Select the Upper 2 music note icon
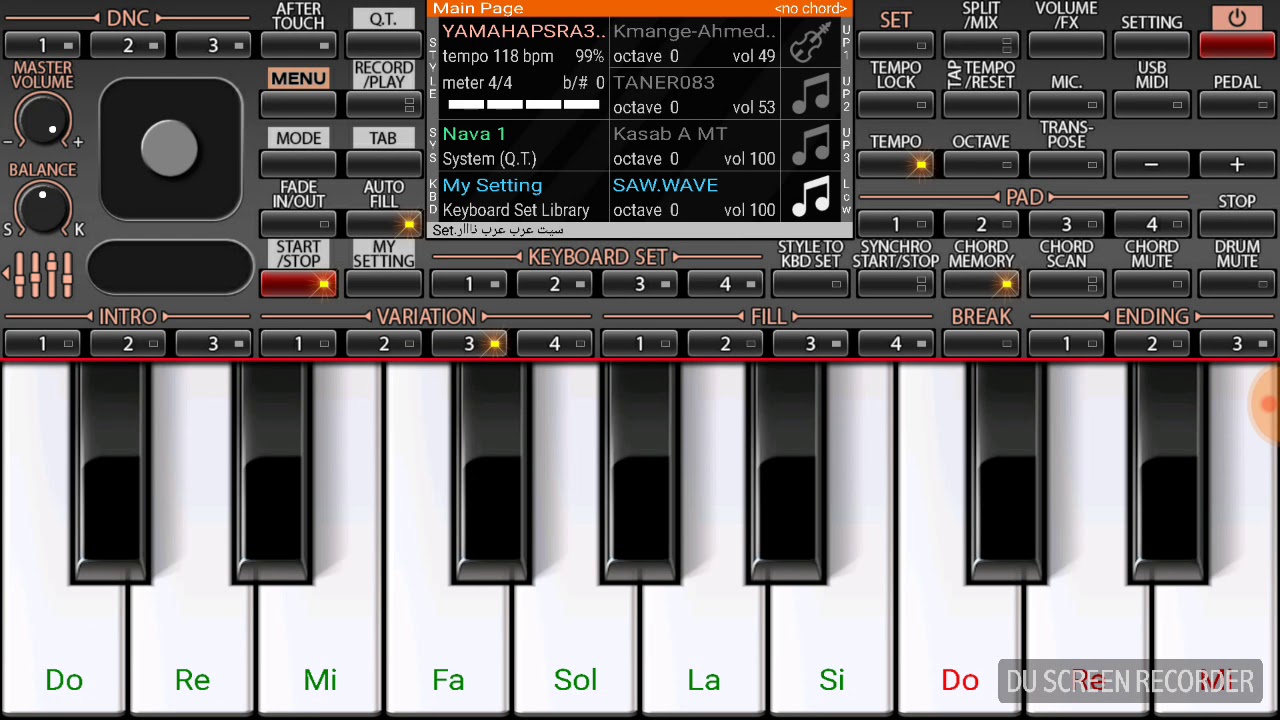The width and height of the screenshot is (1280, 720). [x=811, y=94]
